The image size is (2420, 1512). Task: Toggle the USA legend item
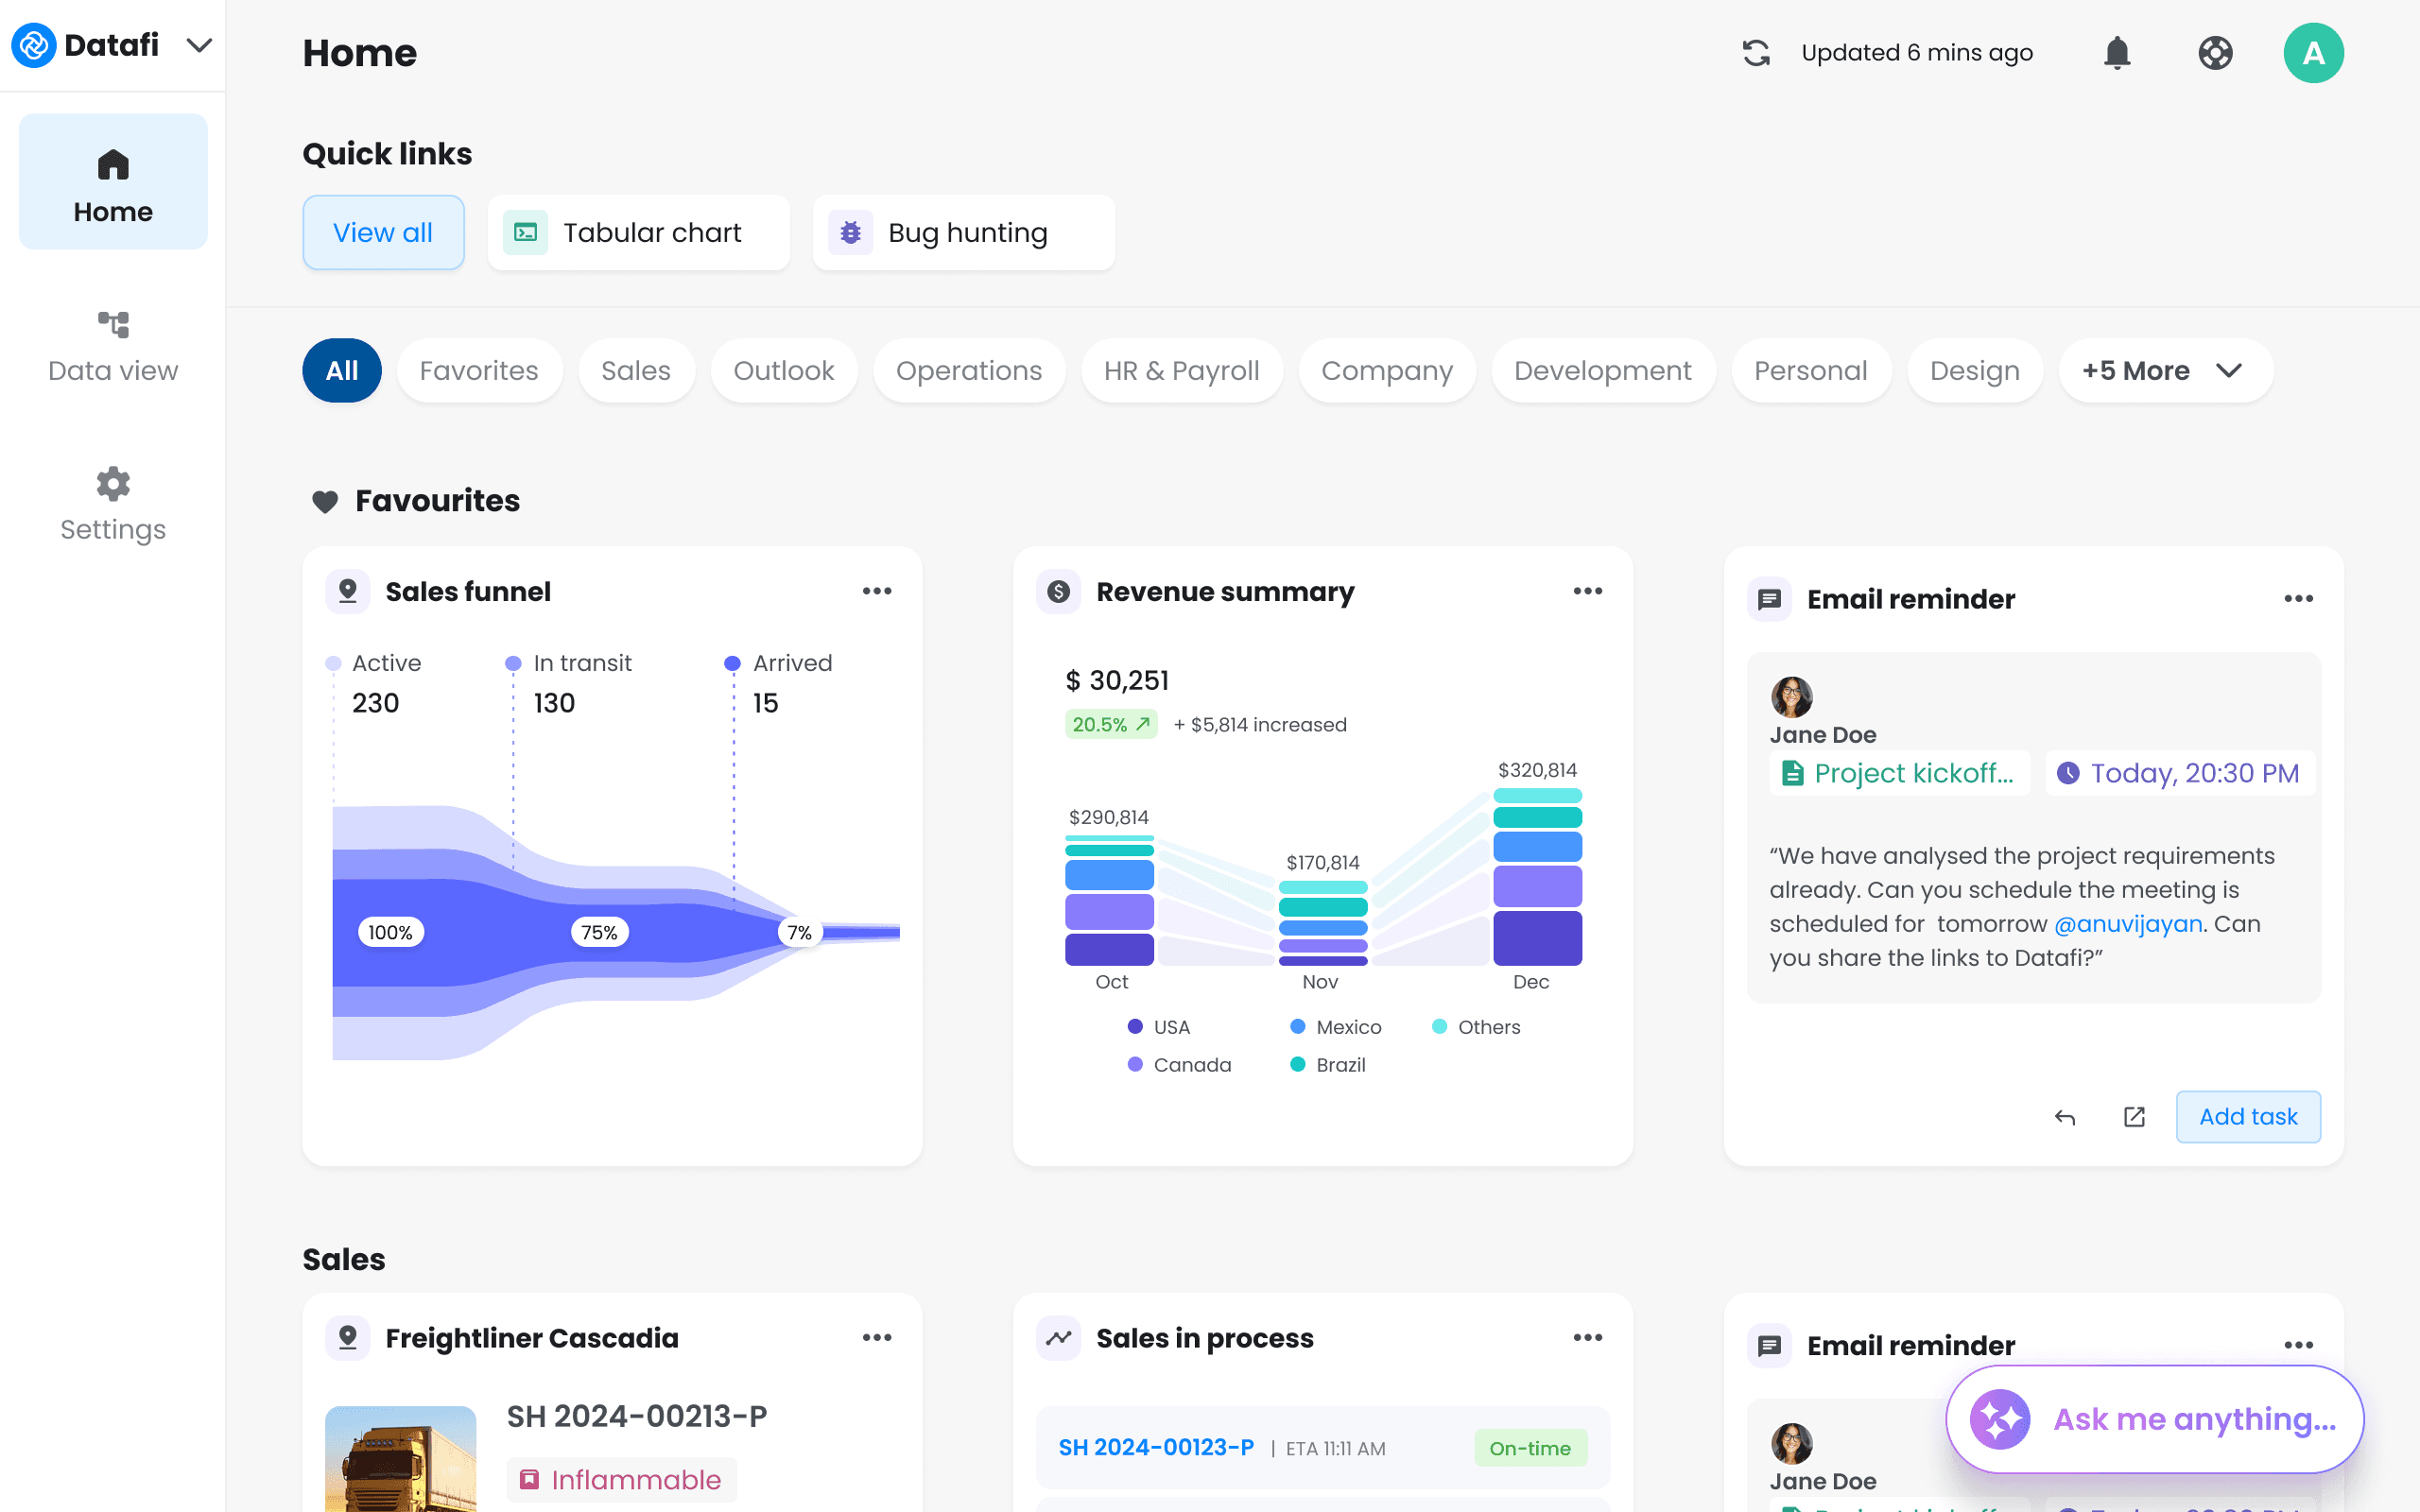[x=1159, y=1027]
